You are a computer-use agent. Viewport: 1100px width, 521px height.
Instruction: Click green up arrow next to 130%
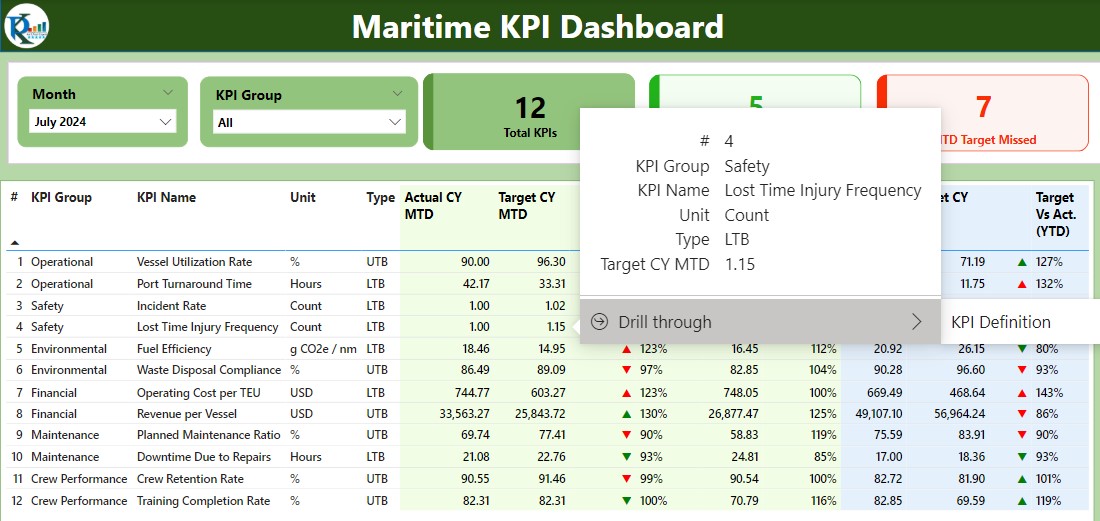626,414
